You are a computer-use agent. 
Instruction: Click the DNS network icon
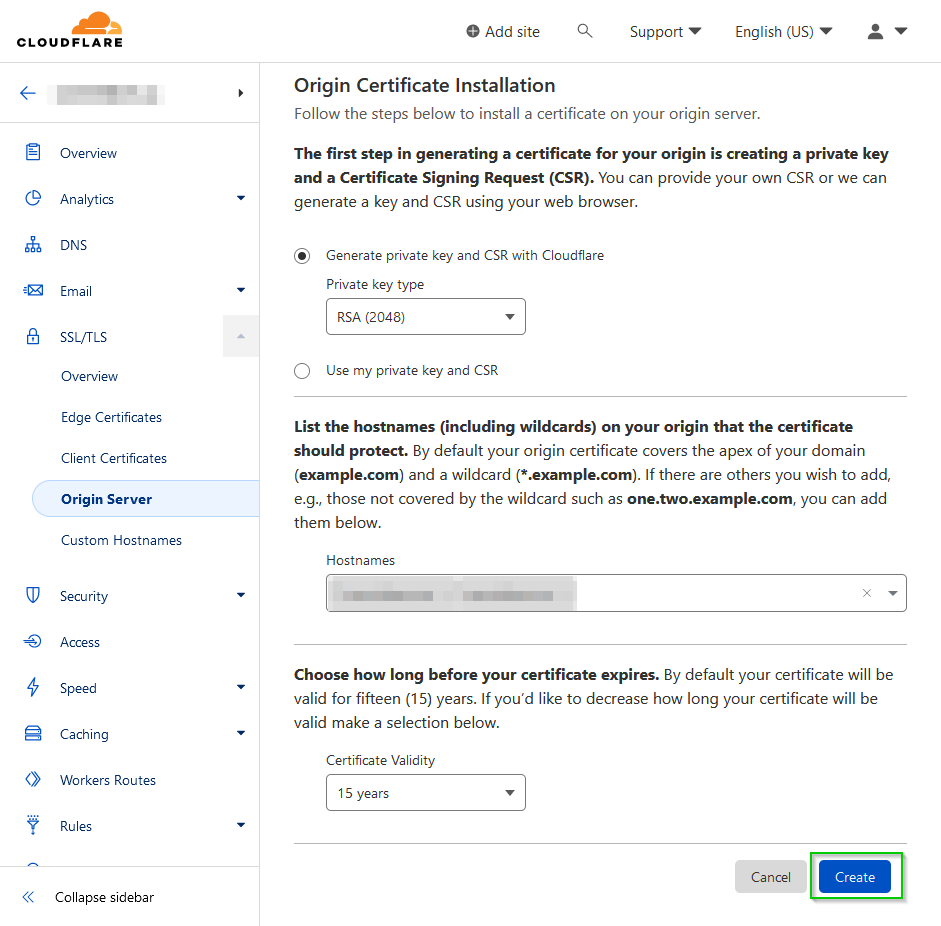coord(33,245)
